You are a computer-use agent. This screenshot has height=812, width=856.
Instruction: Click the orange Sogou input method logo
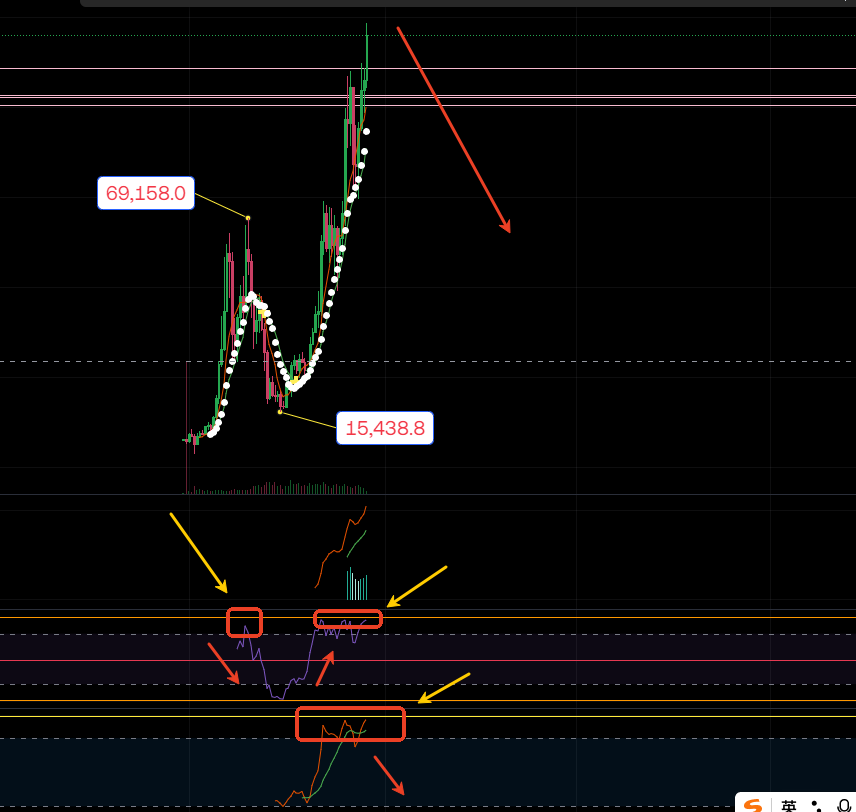(753, 805)
